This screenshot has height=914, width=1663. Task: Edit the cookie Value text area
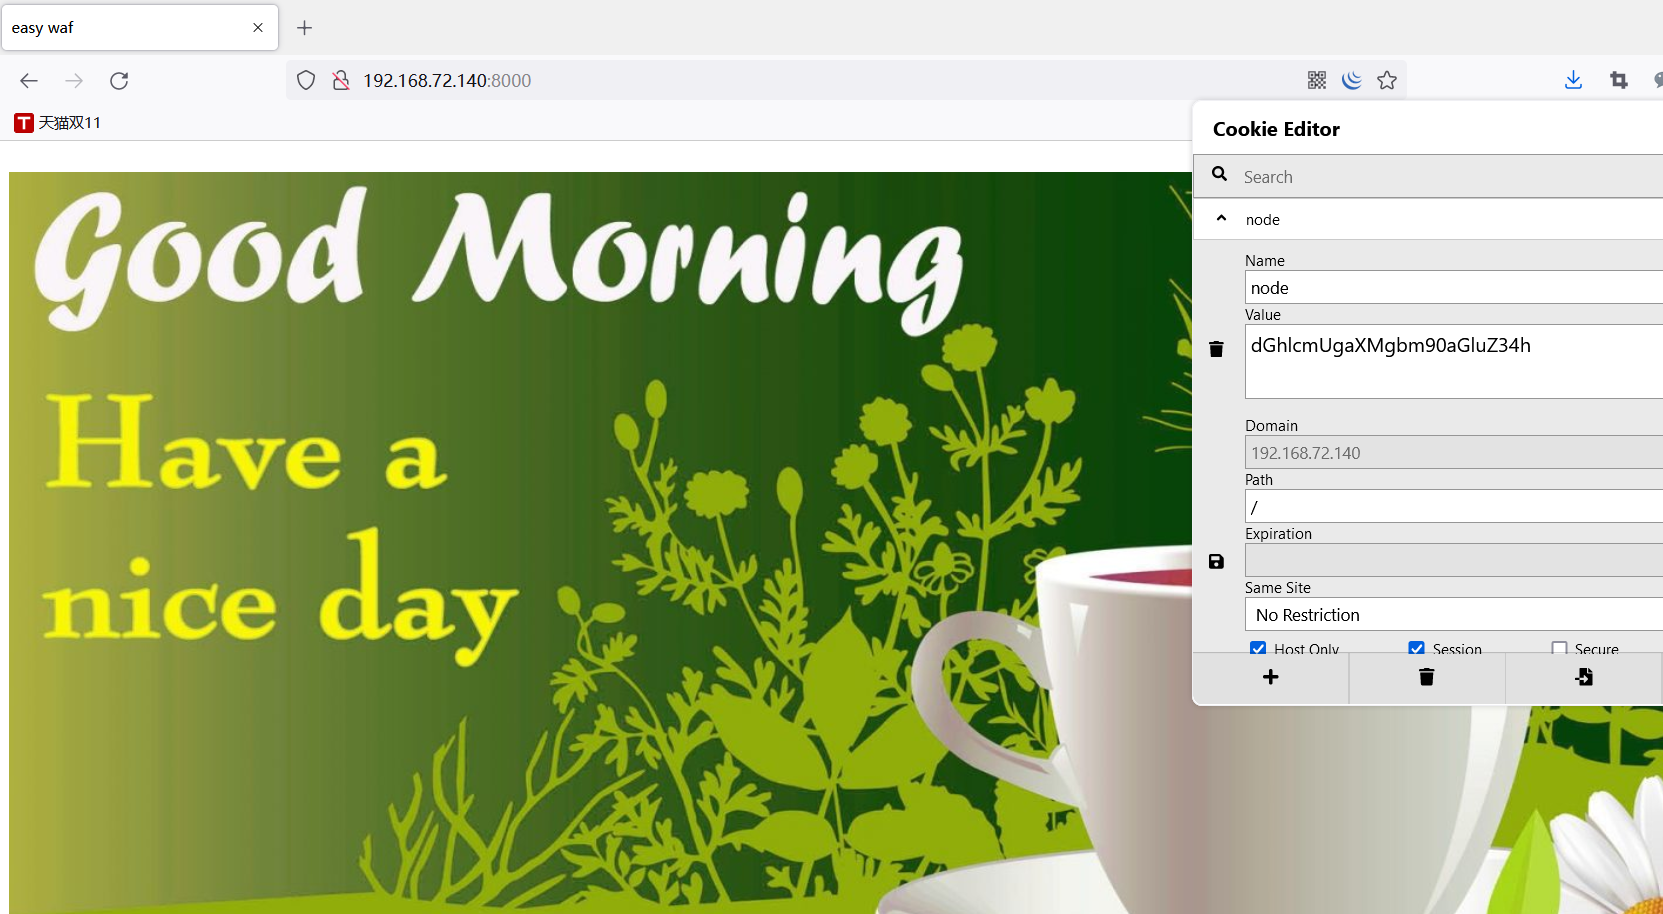pyautogui.click(x=1454, y=362)
